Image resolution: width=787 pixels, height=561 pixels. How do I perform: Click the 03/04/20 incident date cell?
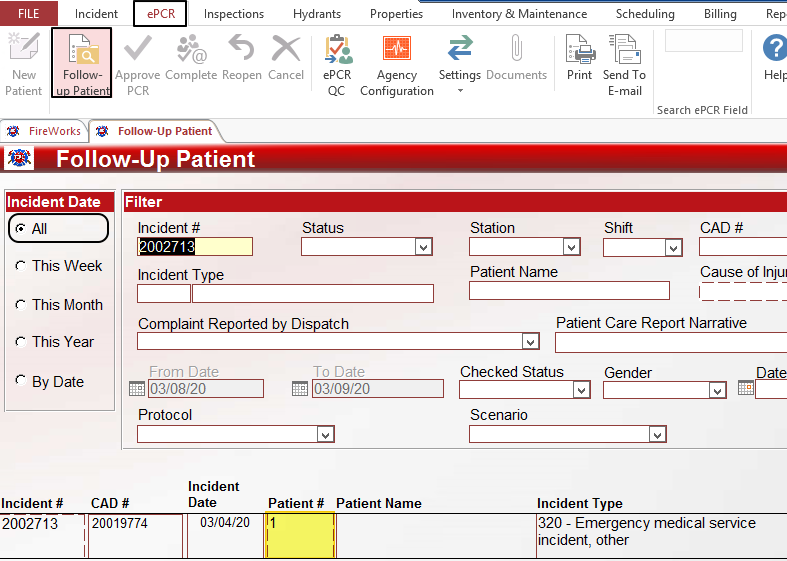click(x=226, y=535)
